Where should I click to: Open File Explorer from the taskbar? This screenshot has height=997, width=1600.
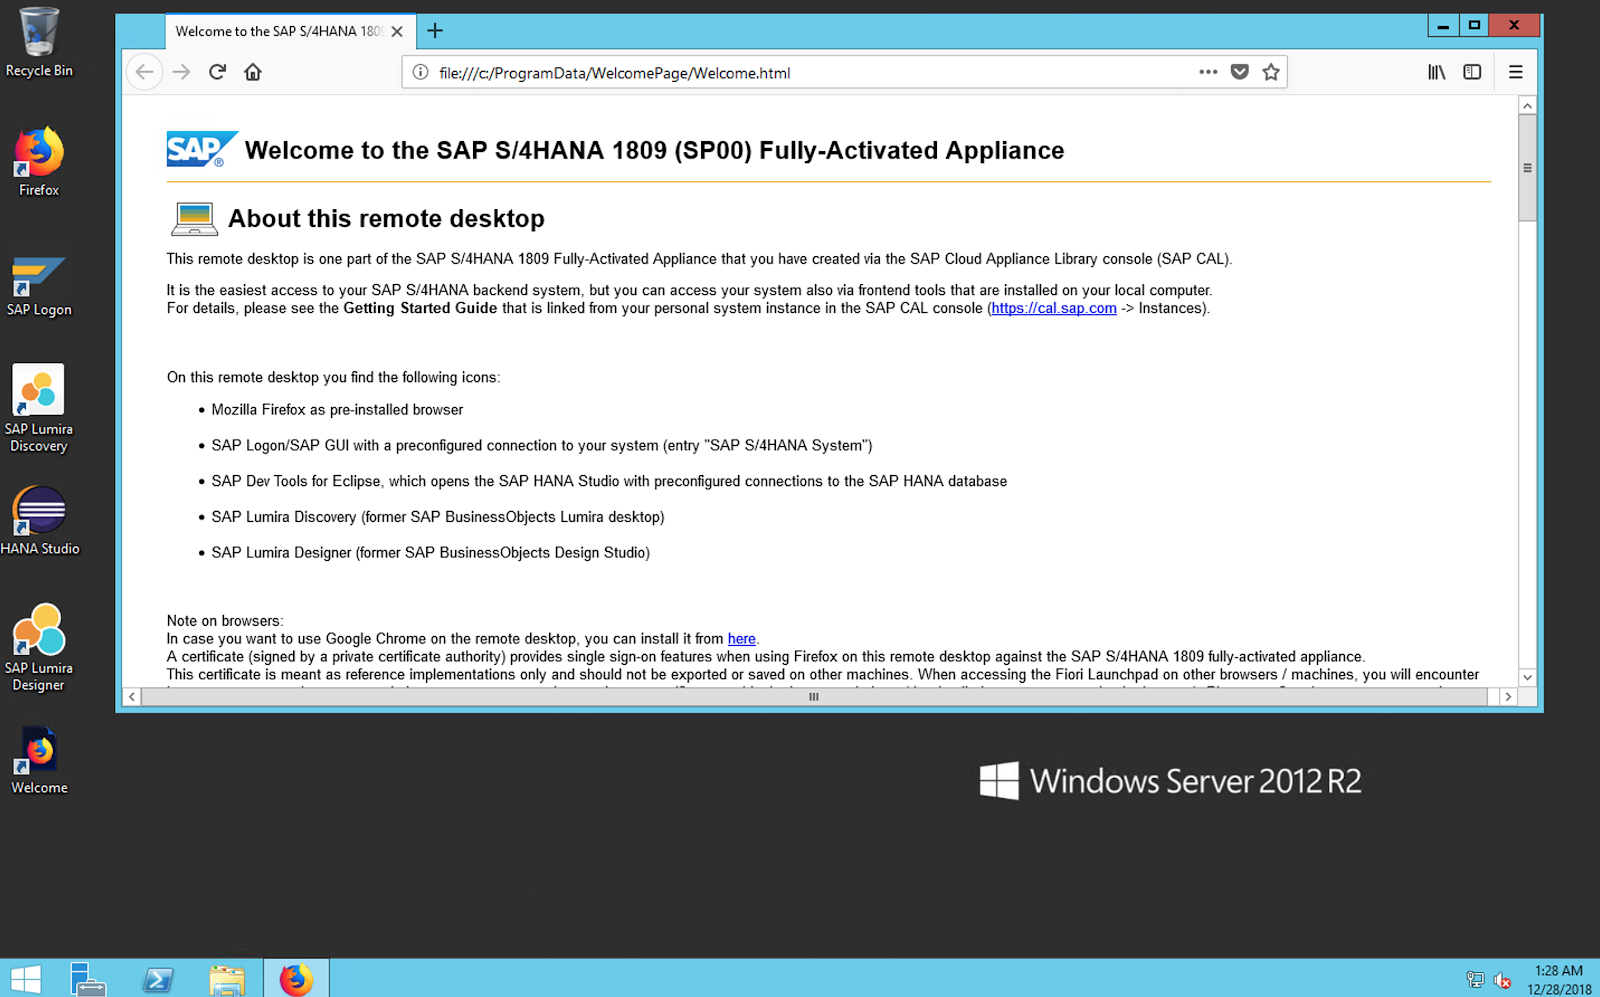pos(227,979)
